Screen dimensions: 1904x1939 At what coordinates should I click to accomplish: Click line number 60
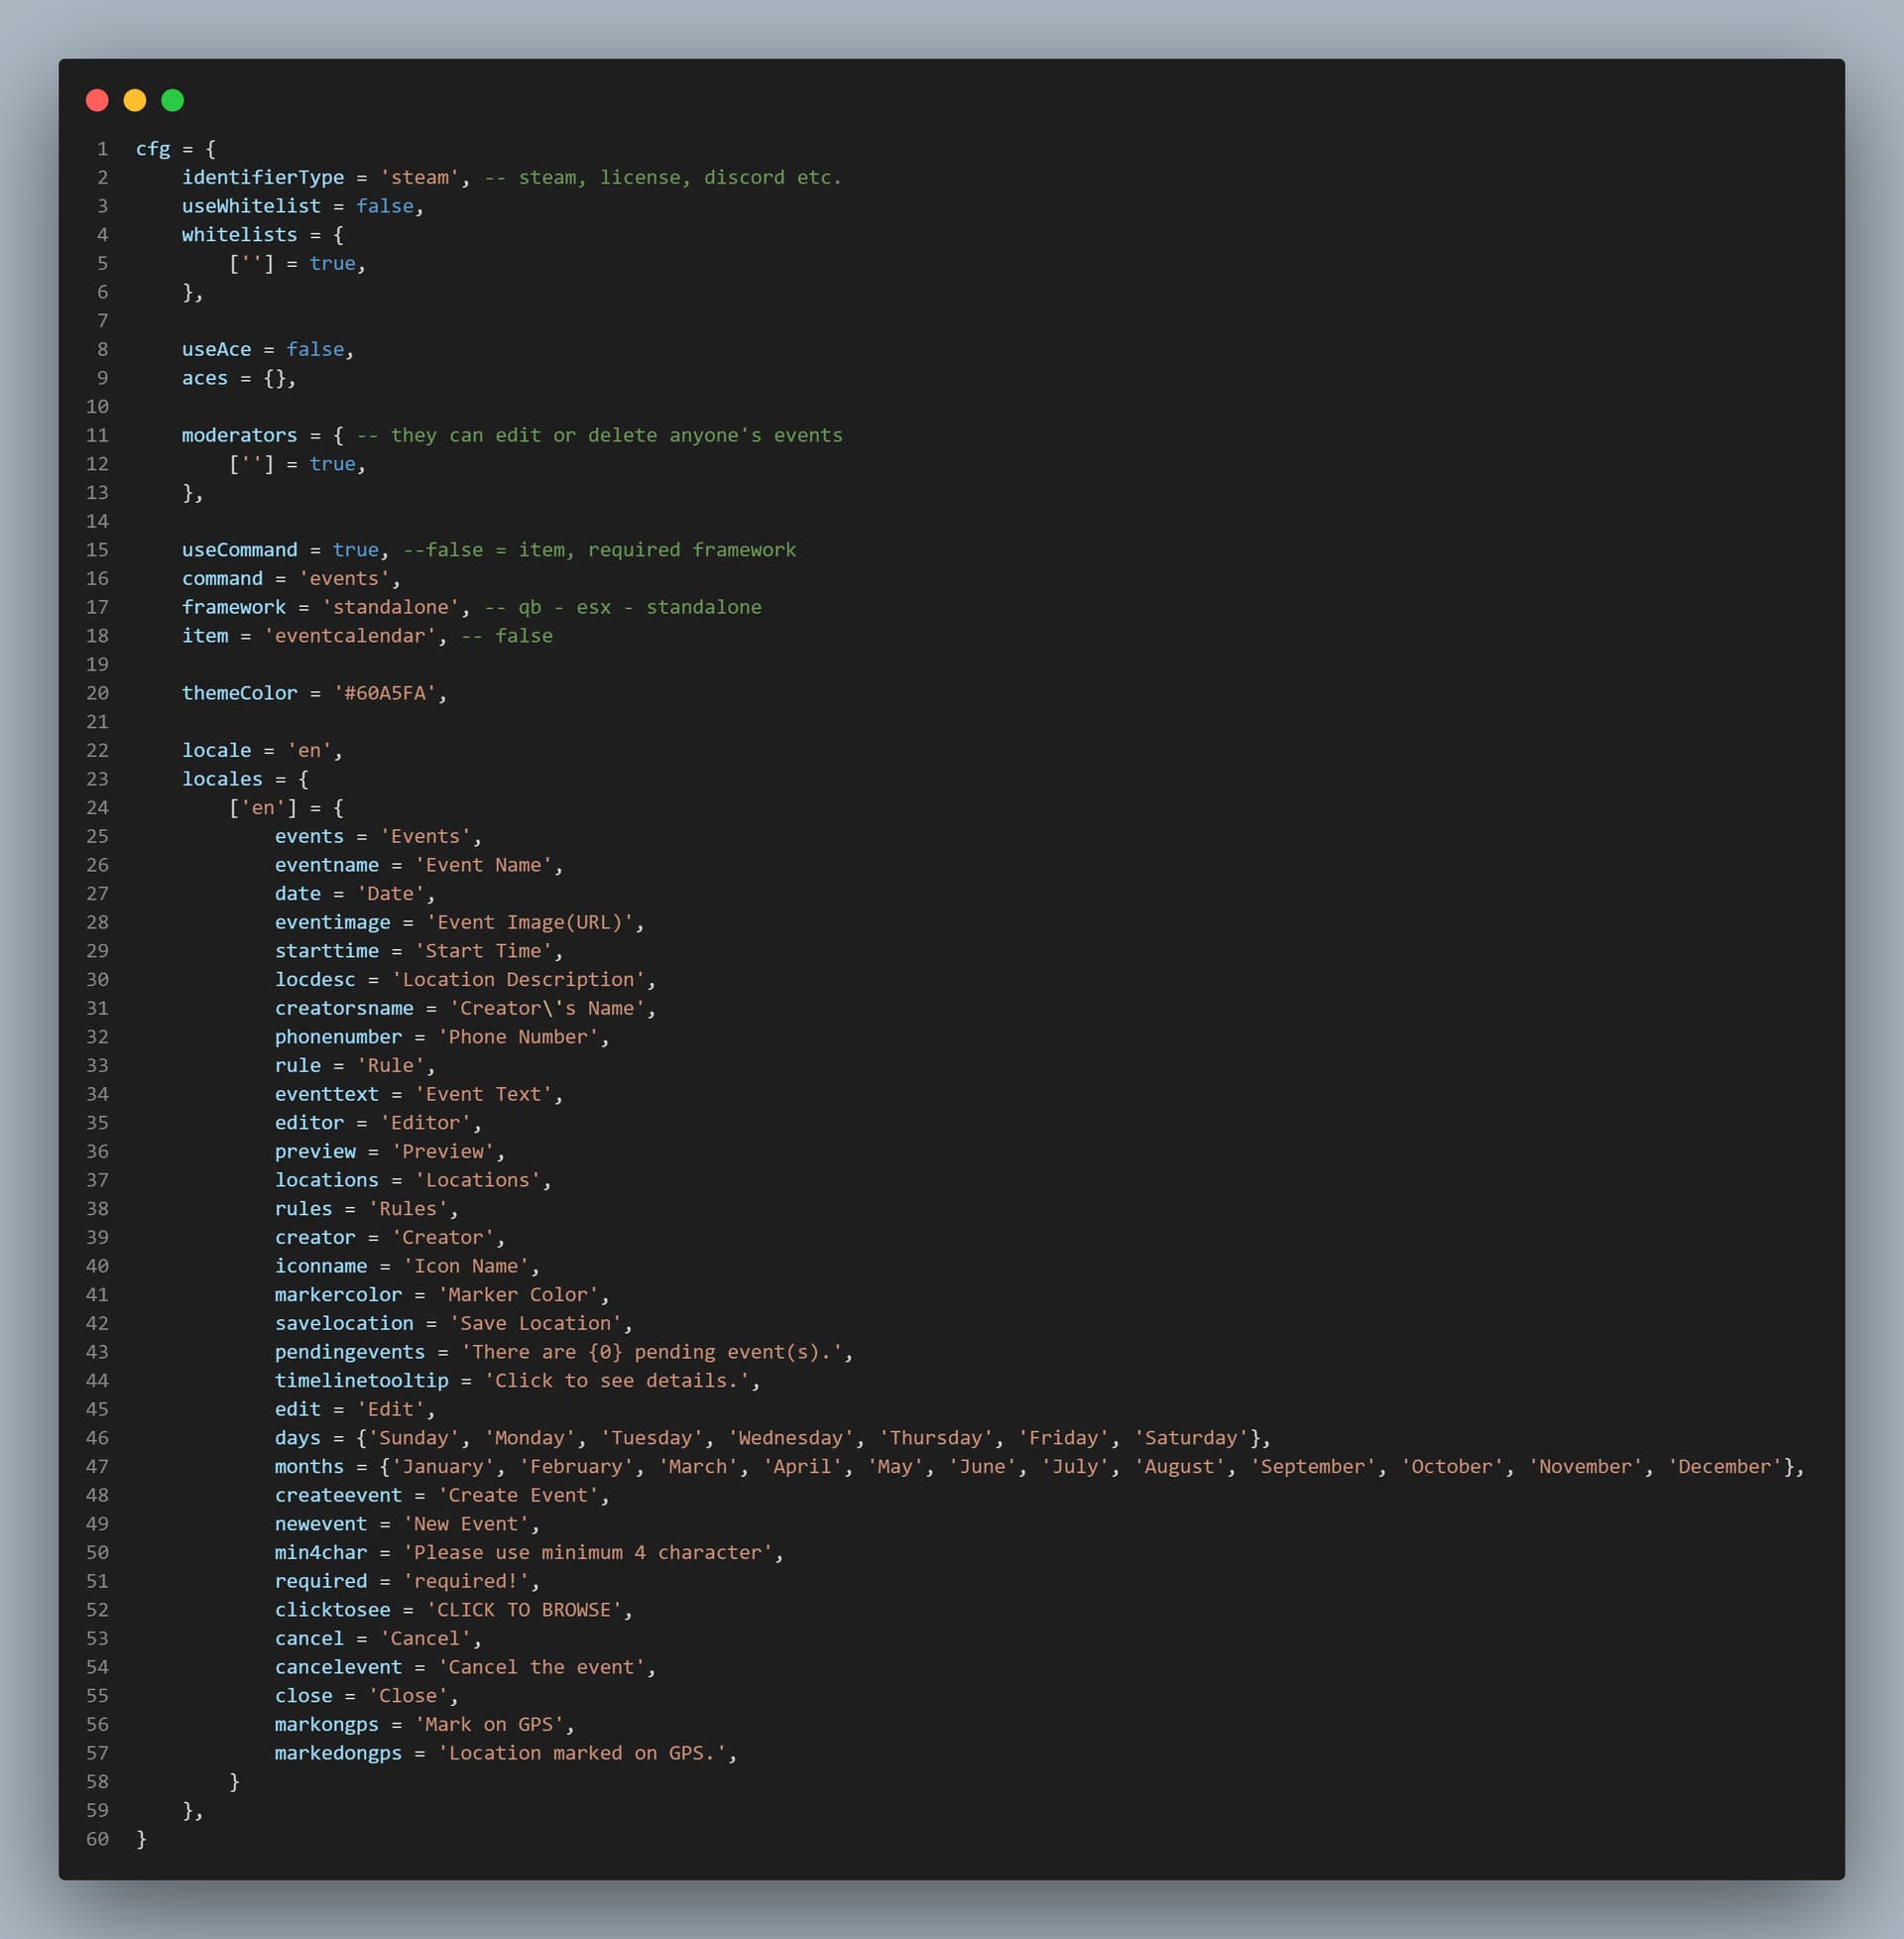coord(97,1839)
